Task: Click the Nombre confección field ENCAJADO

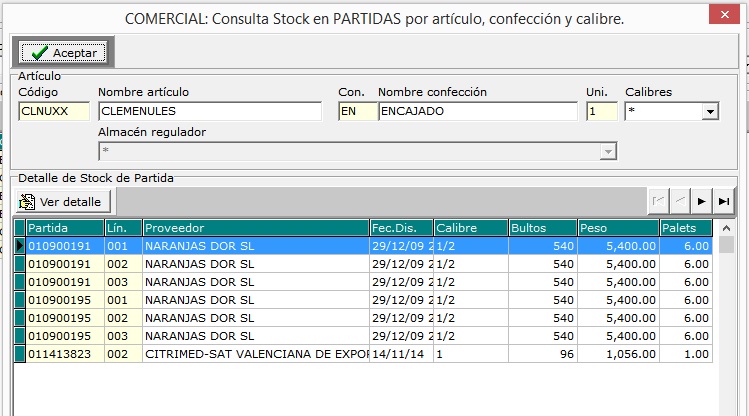Action: [x=476, y=112]
